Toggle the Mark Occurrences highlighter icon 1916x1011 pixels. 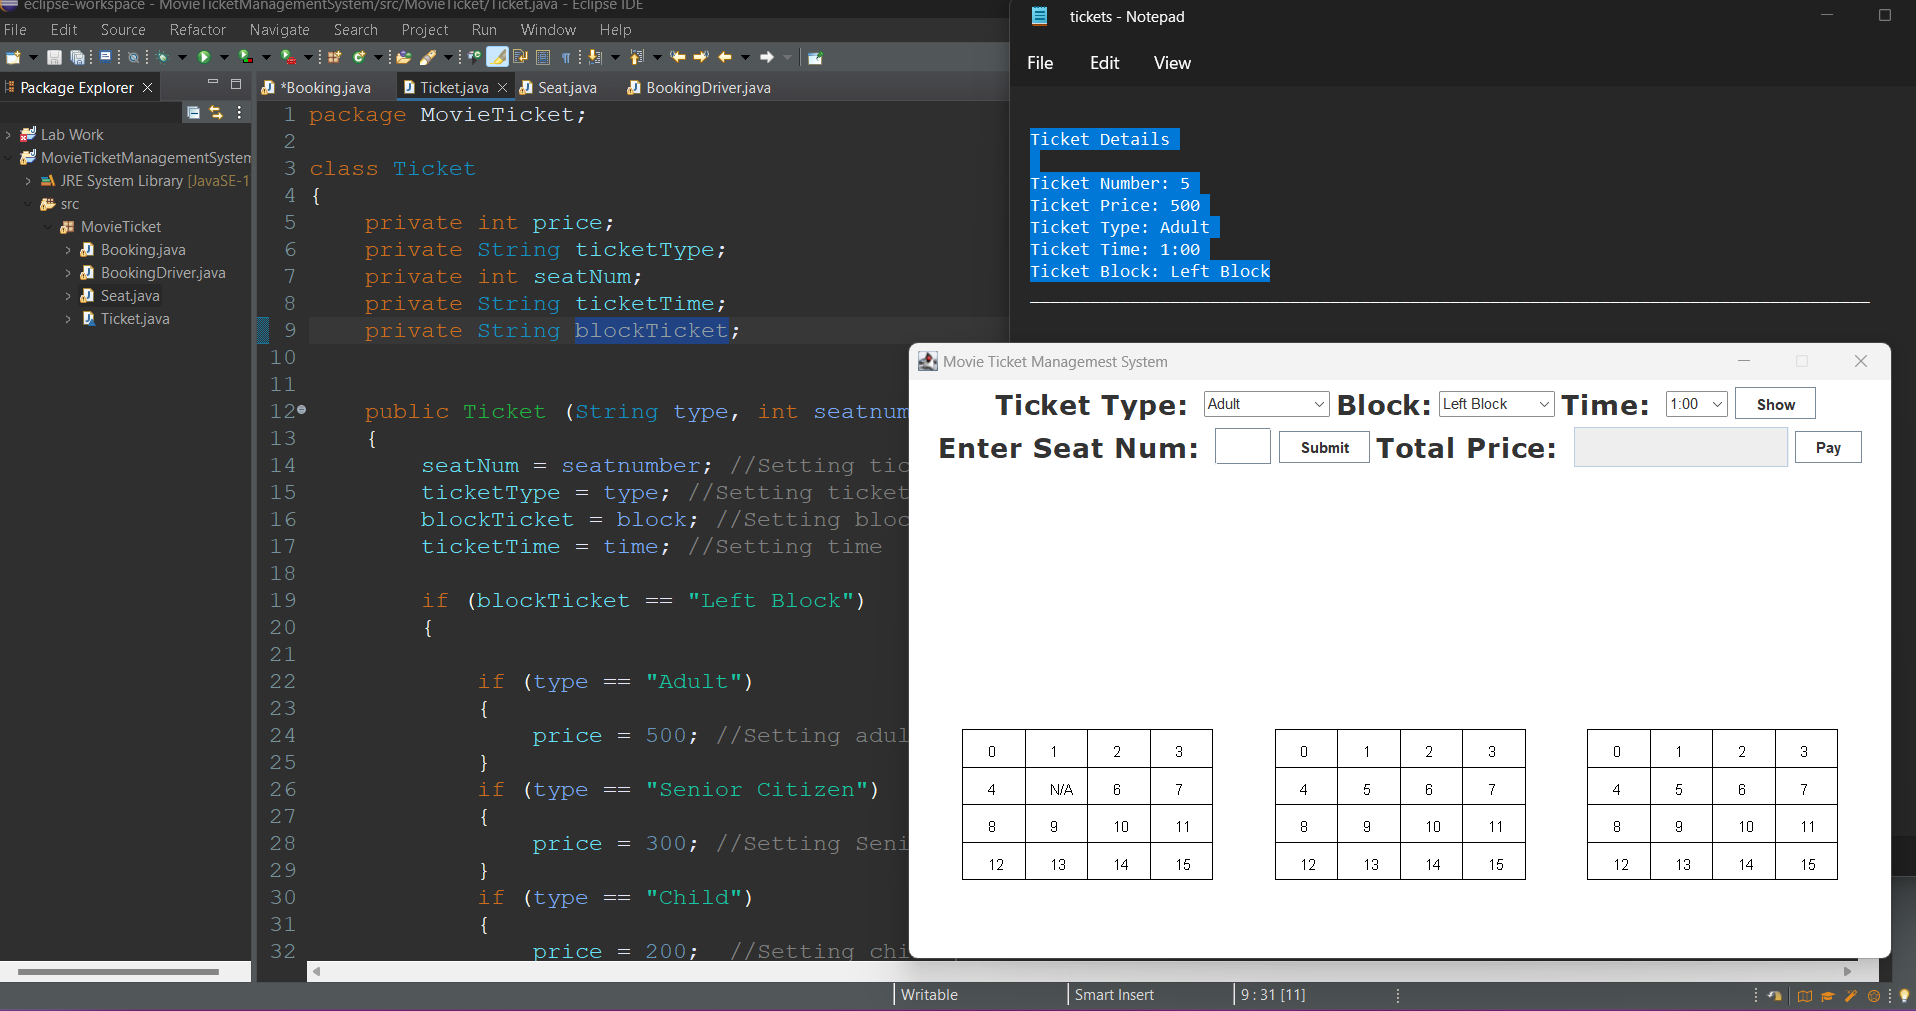point(495,57)
